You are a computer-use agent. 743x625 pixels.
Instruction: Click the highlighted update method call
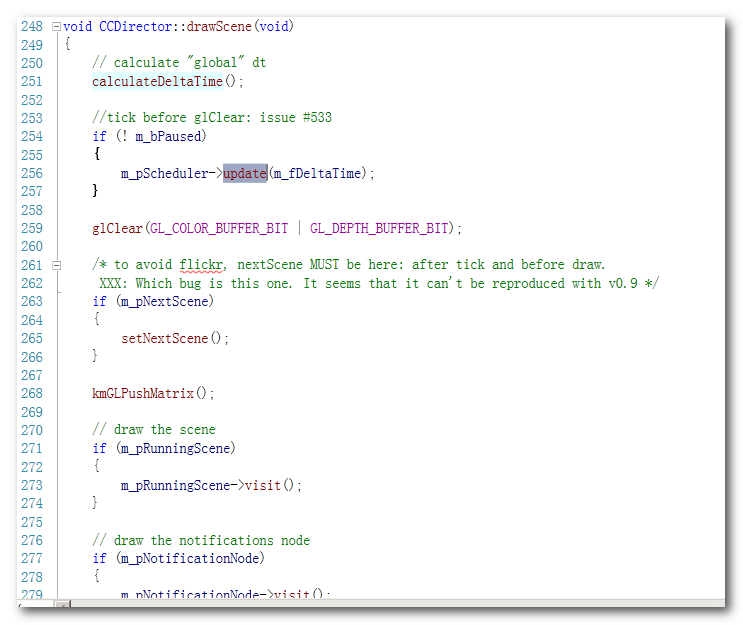pyautogui.click(x=245, y=173)
